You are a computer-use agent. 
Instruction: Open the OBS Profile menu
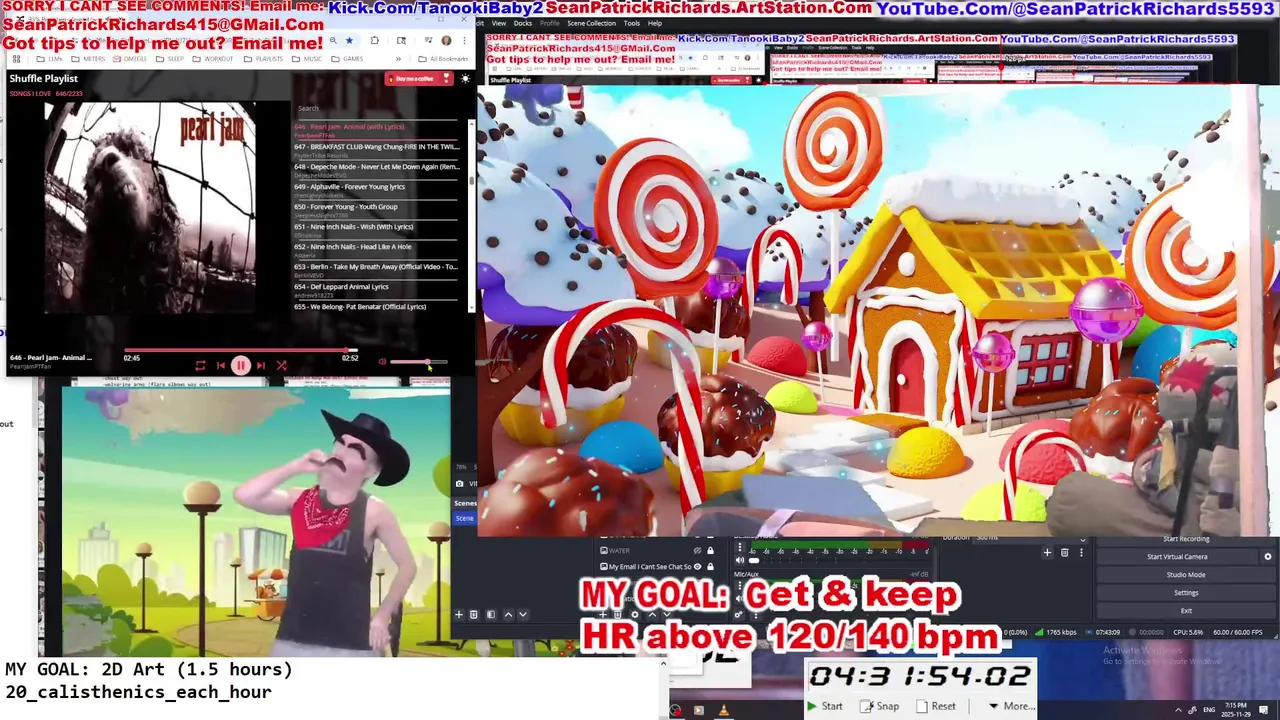pyautogui.click(x=549, y=23)
